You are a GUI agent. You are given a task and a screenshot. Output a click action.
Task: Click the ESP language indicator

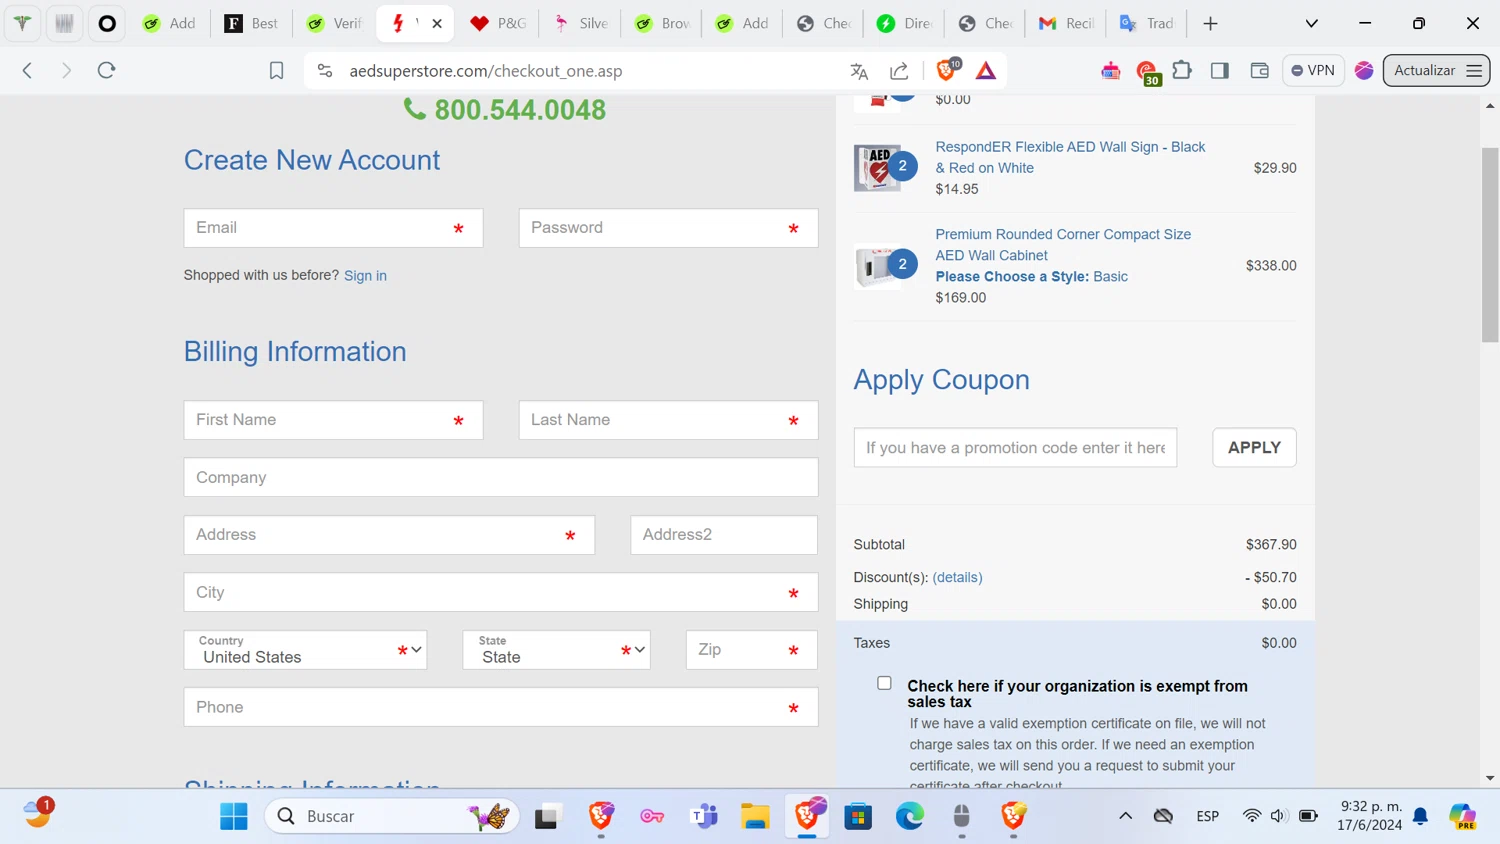pos(1207,816)
